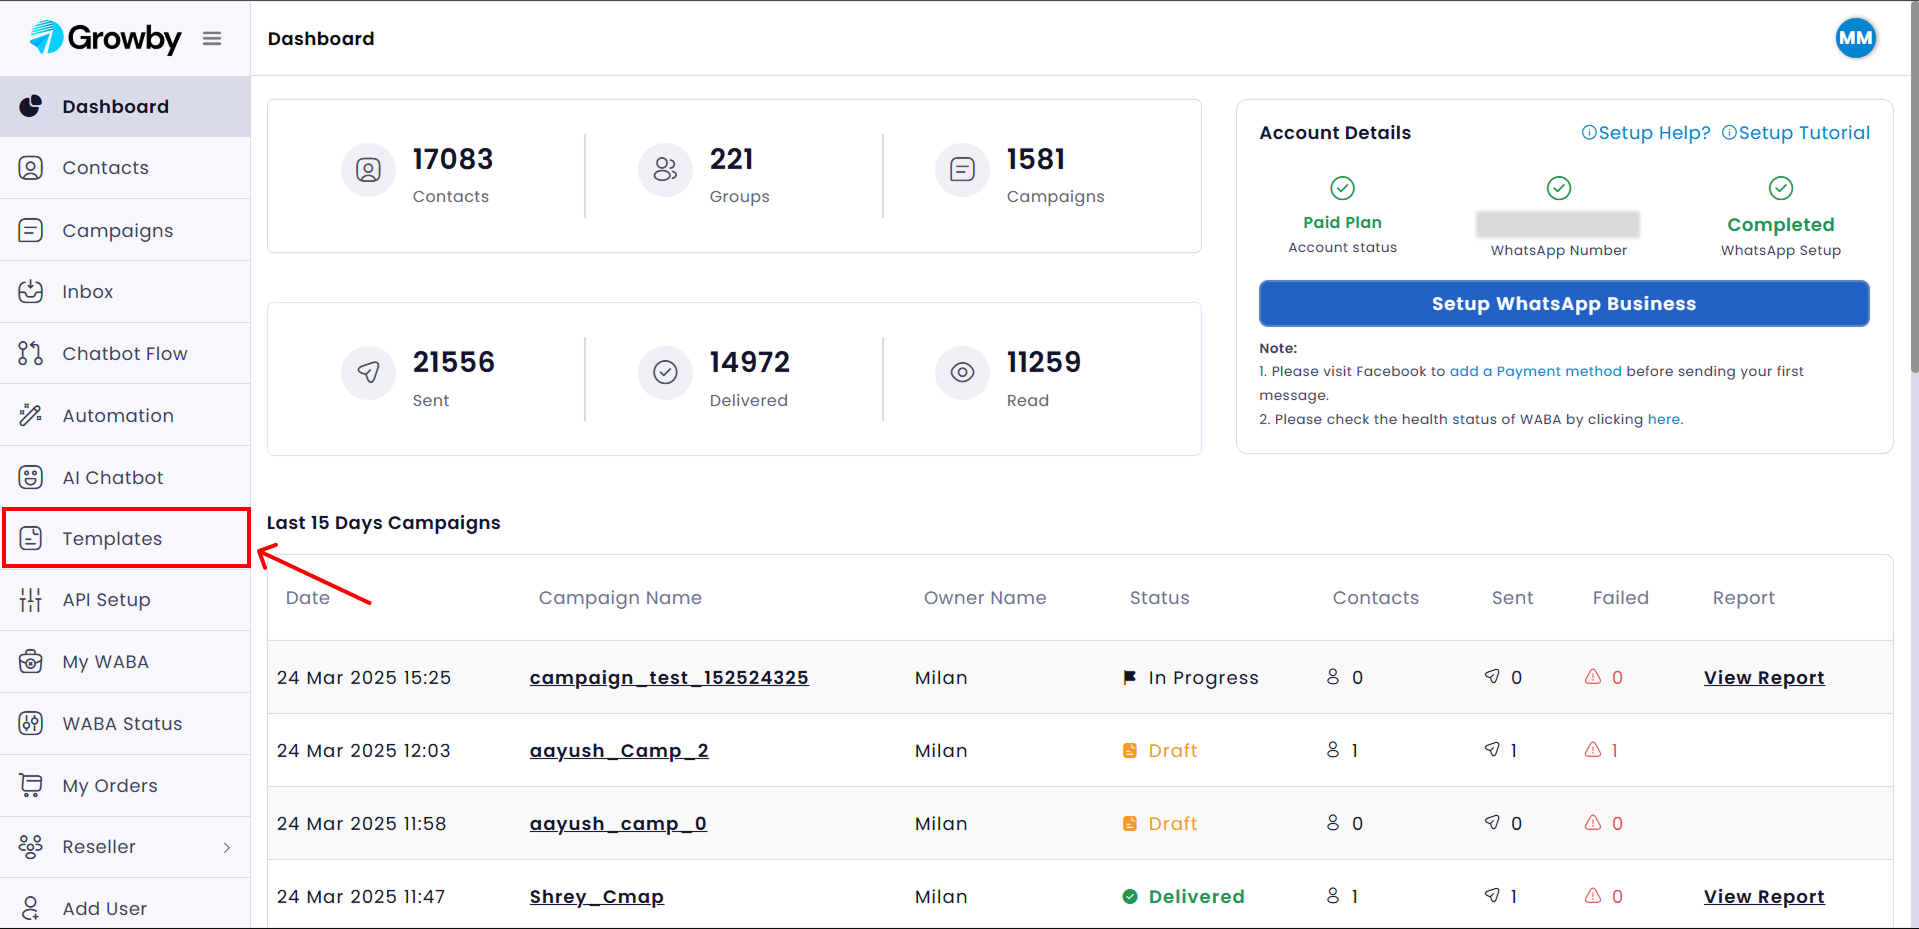
Task: Open the Setup Tutorial link
Action: [x=1796, y=133]
